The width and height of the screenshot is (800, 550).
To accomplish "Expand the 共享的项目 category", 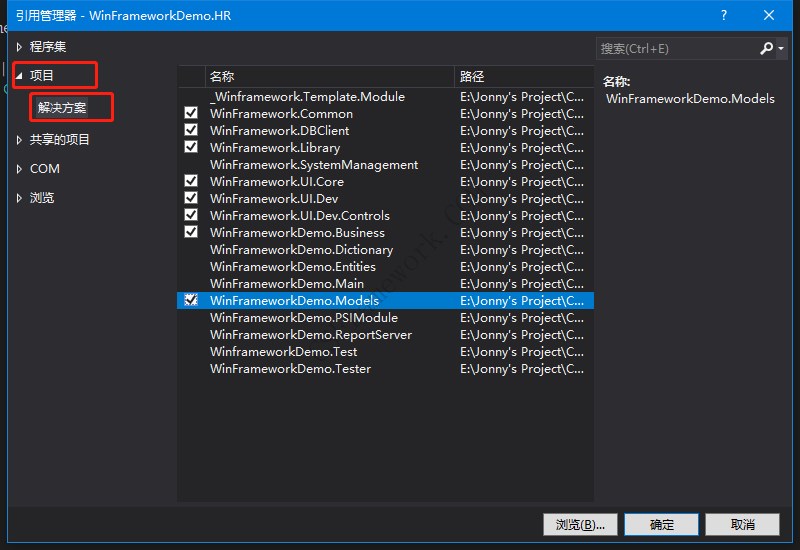I will 19,140.
